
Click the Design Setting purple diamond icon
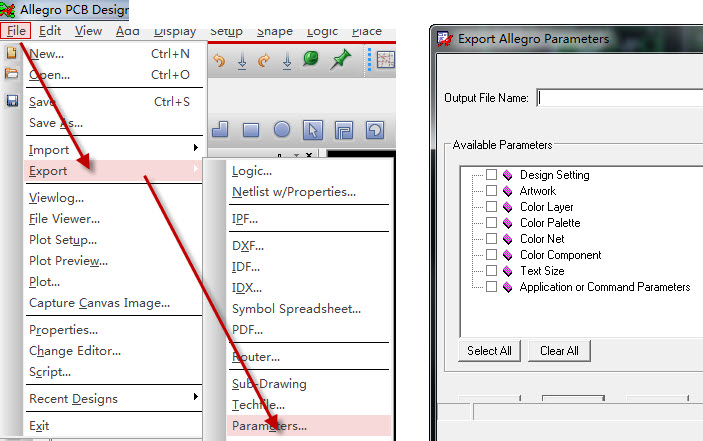(508, 175)
